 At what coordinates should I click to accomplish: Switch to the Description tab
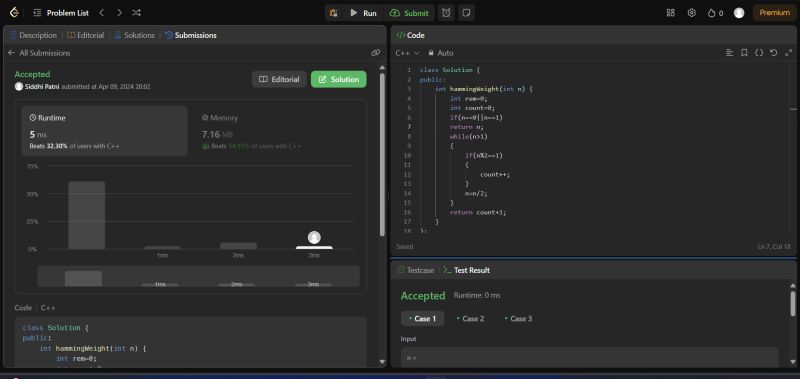34,35
